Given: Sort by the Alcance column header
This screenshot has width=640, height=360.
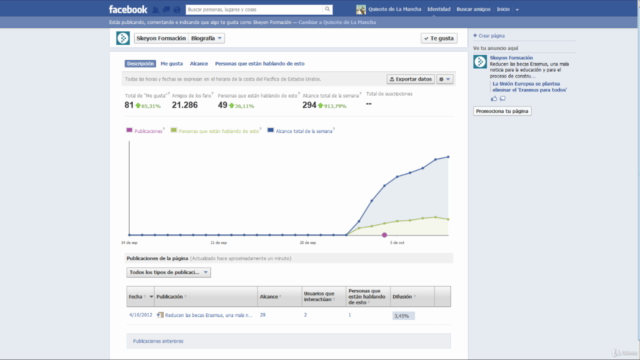Looking at the screenshot, I should [x=280, y=297].
